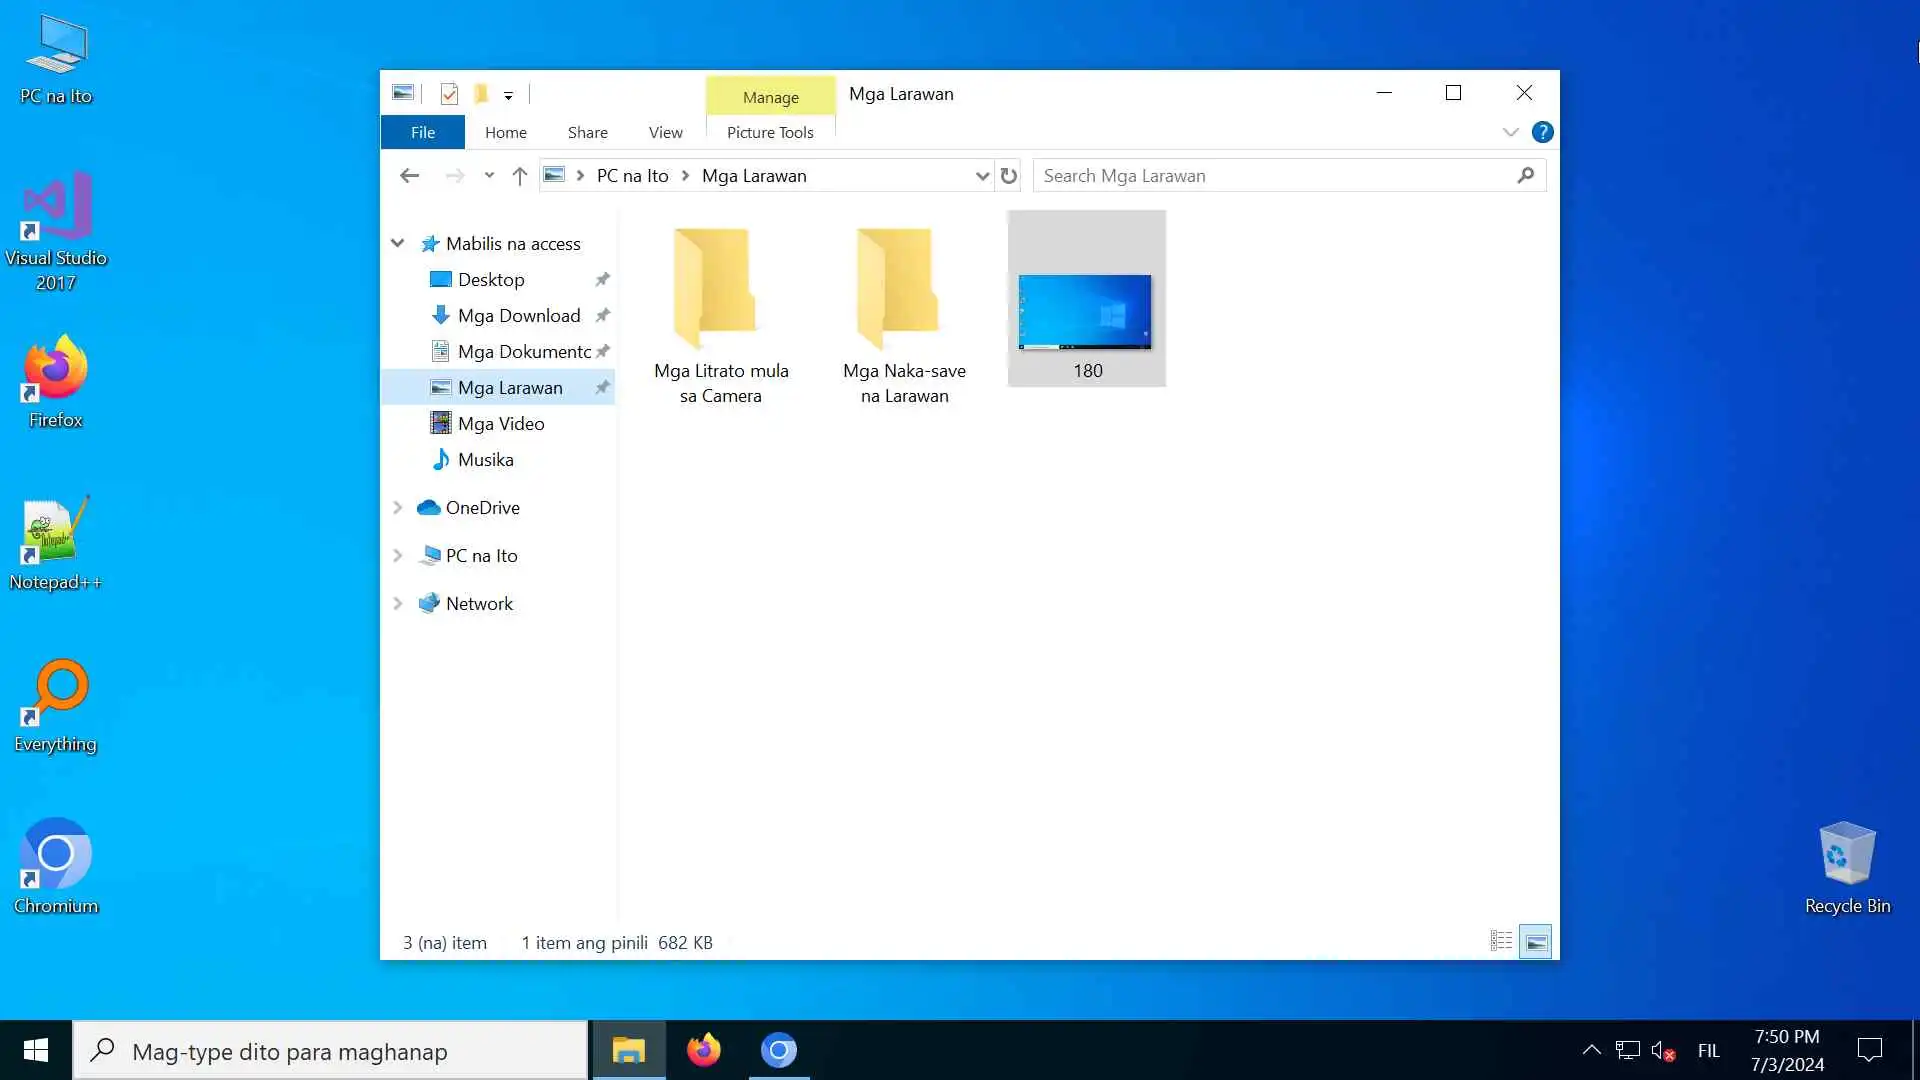Collapse the Mabilis na access tree

click(397, 243)
